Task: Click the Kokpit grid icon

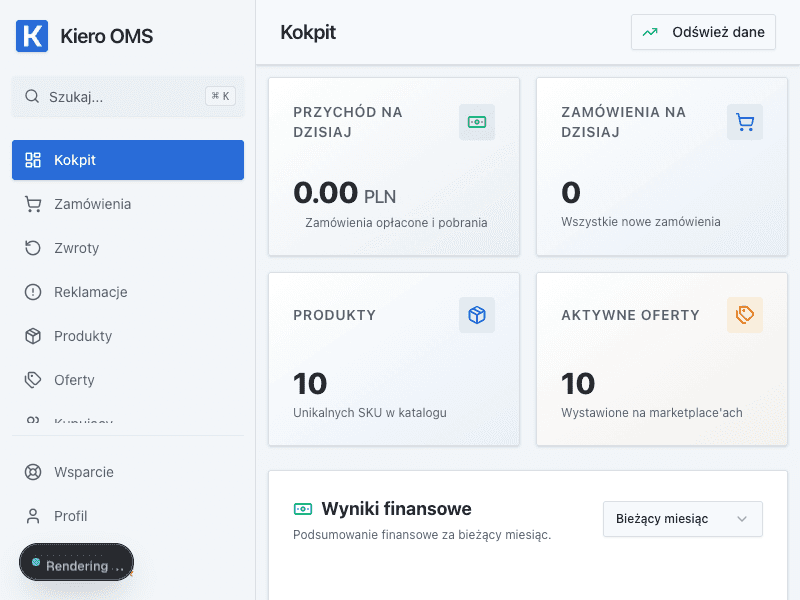Action: (x=33, y=160)
